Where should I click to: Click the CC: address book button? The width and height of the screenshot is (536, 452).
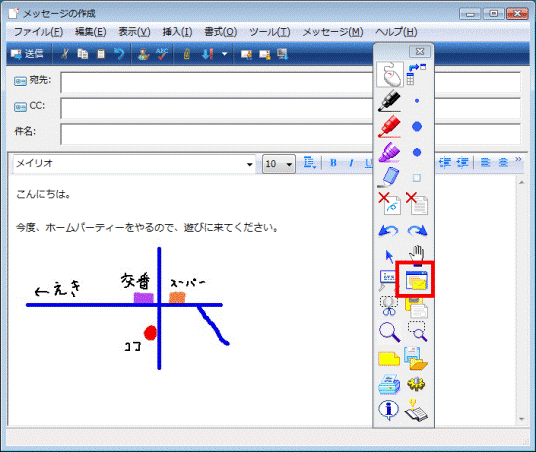pyautogui.click(x=29, y=106)
